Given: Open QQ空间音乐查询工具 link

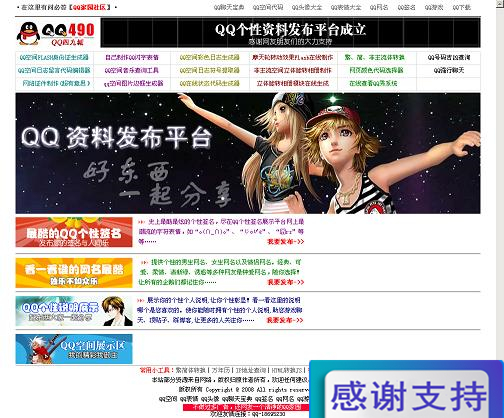Looking at the screenshot, I should click(x=132, y=70).
